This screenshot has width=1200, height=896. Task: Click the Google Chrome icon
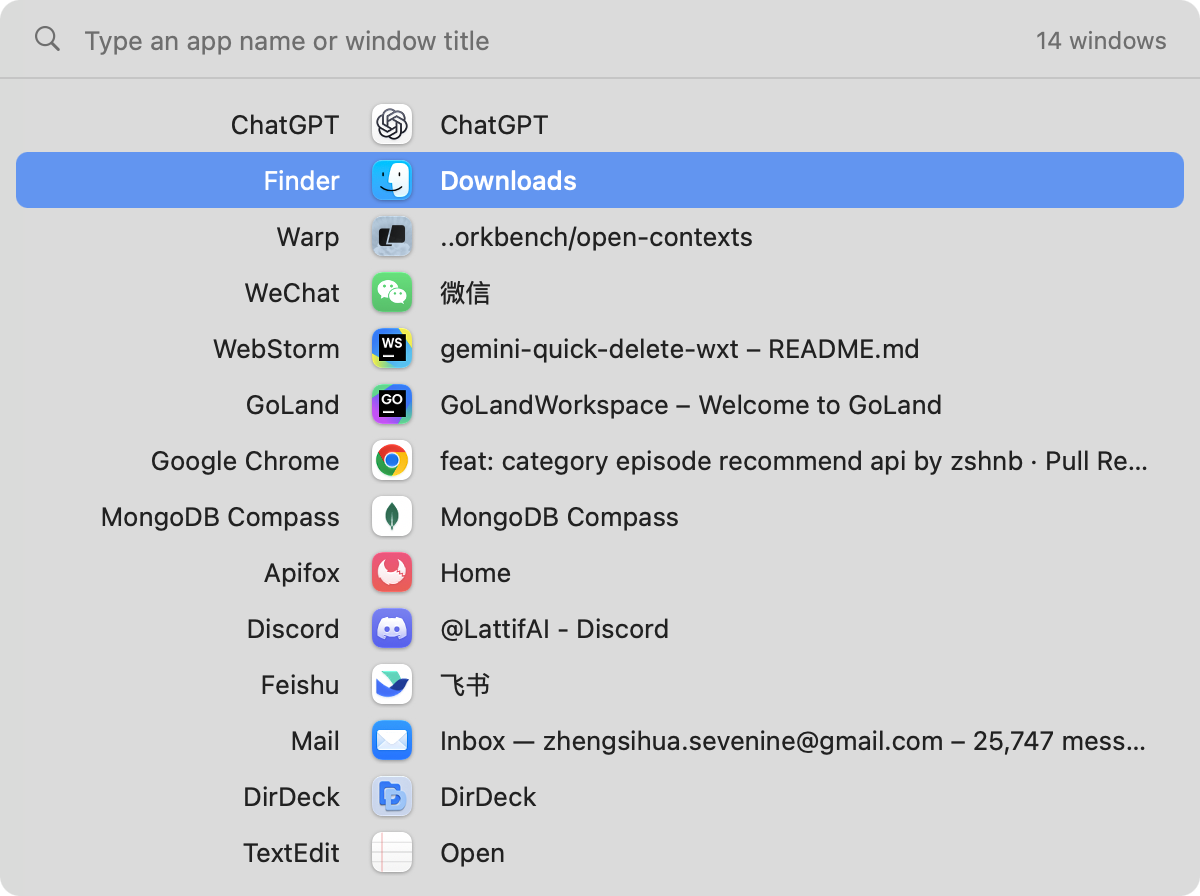click(x=392, y=461)
